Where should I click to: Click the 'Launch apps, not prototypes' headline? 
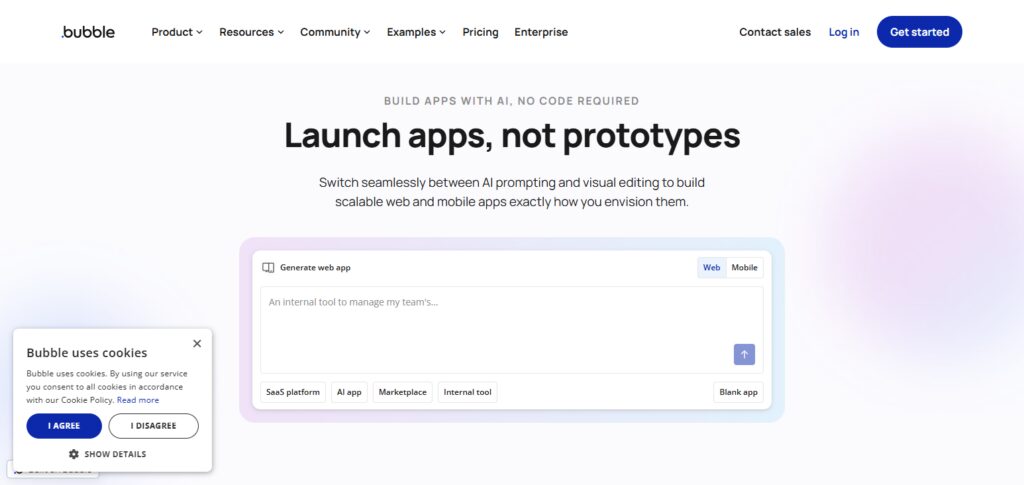(512, 135)
